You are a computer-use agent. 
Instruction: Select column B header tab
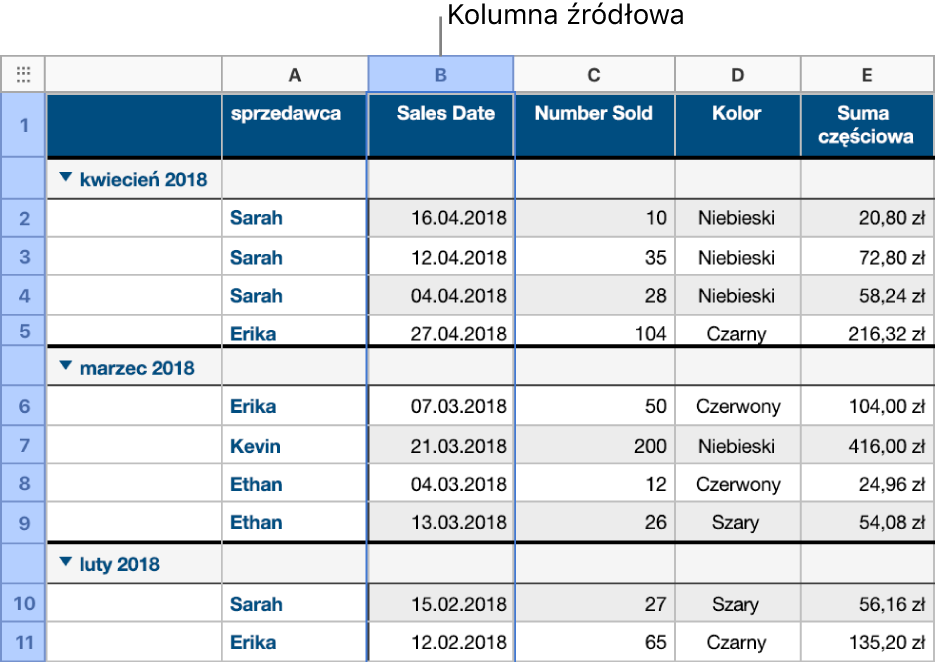pos(441,74)
